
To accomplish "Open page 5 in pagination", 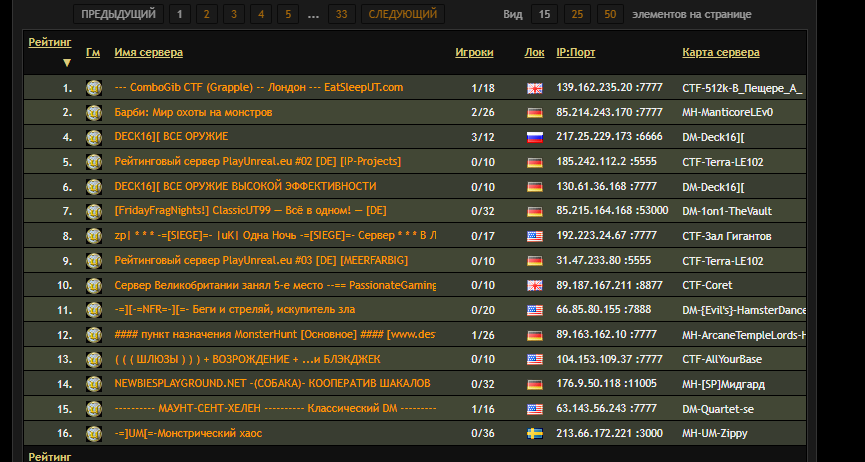I will (x=288, y=14).
